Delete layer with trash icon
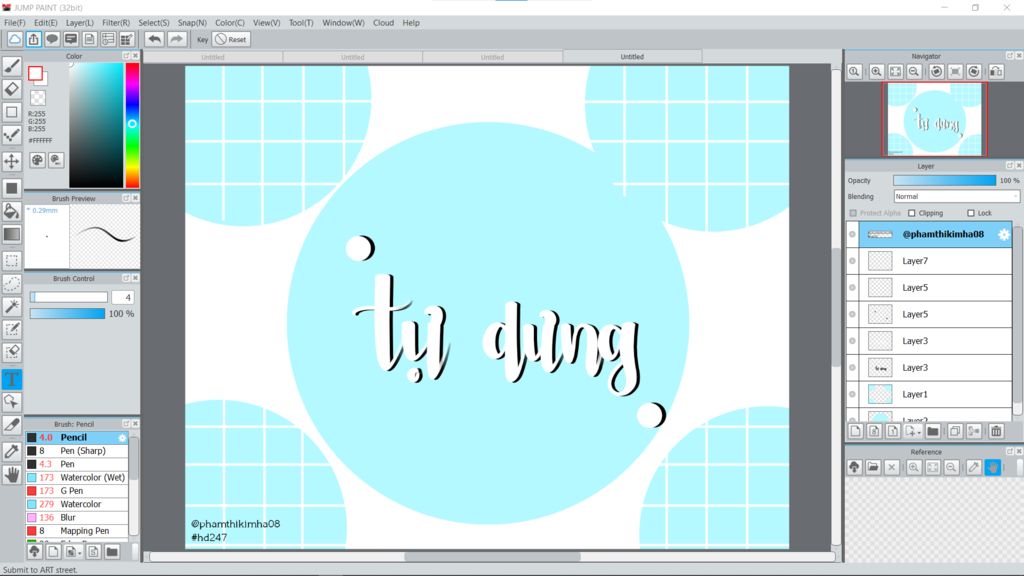This screenshot has width=1024, height=576. coord(996,431)
